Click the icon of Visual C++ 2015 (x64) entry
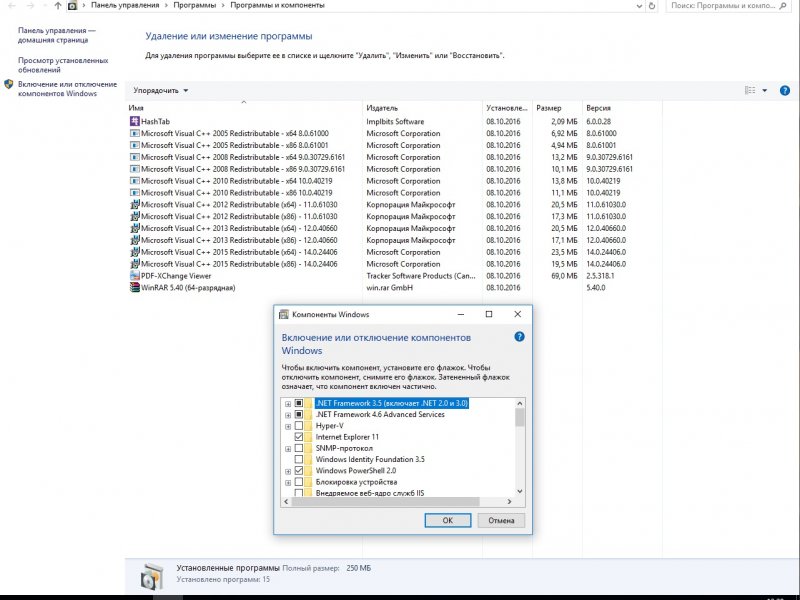The width and height of the screenshot is (800, 600). coord(135,252)
